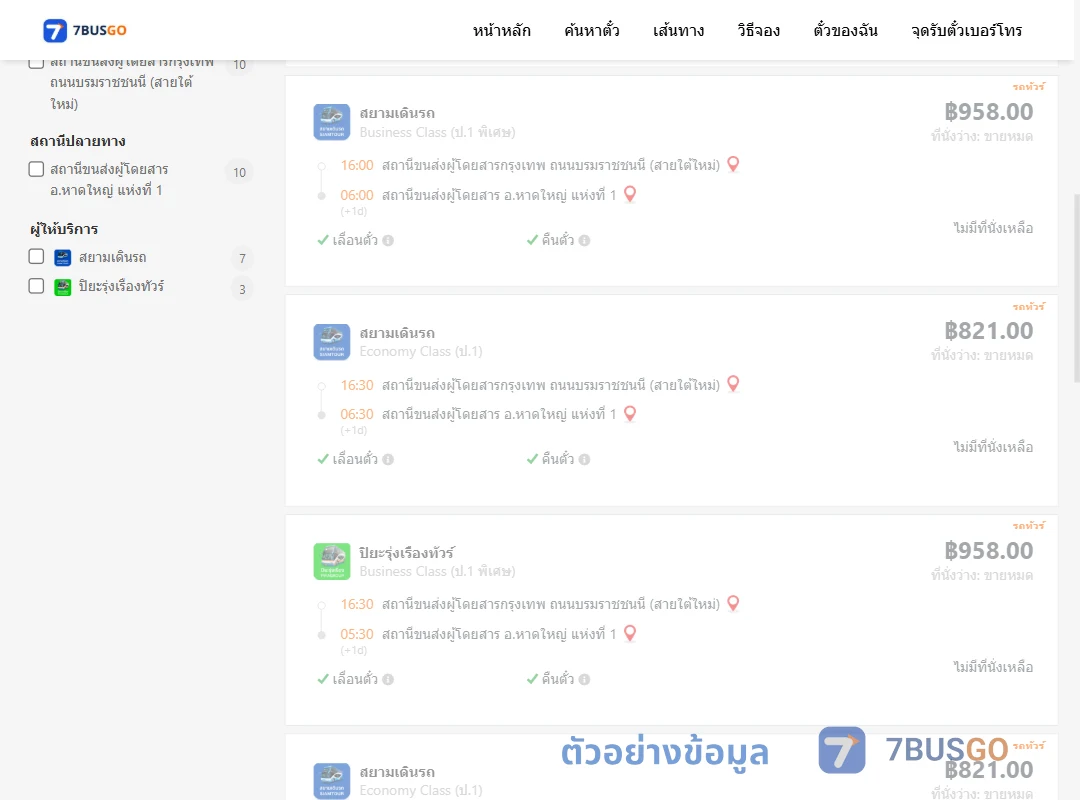Click the สยามเดินรถ logo in the operator filter
Screen dimensions: 1080x800
point(63,258)
